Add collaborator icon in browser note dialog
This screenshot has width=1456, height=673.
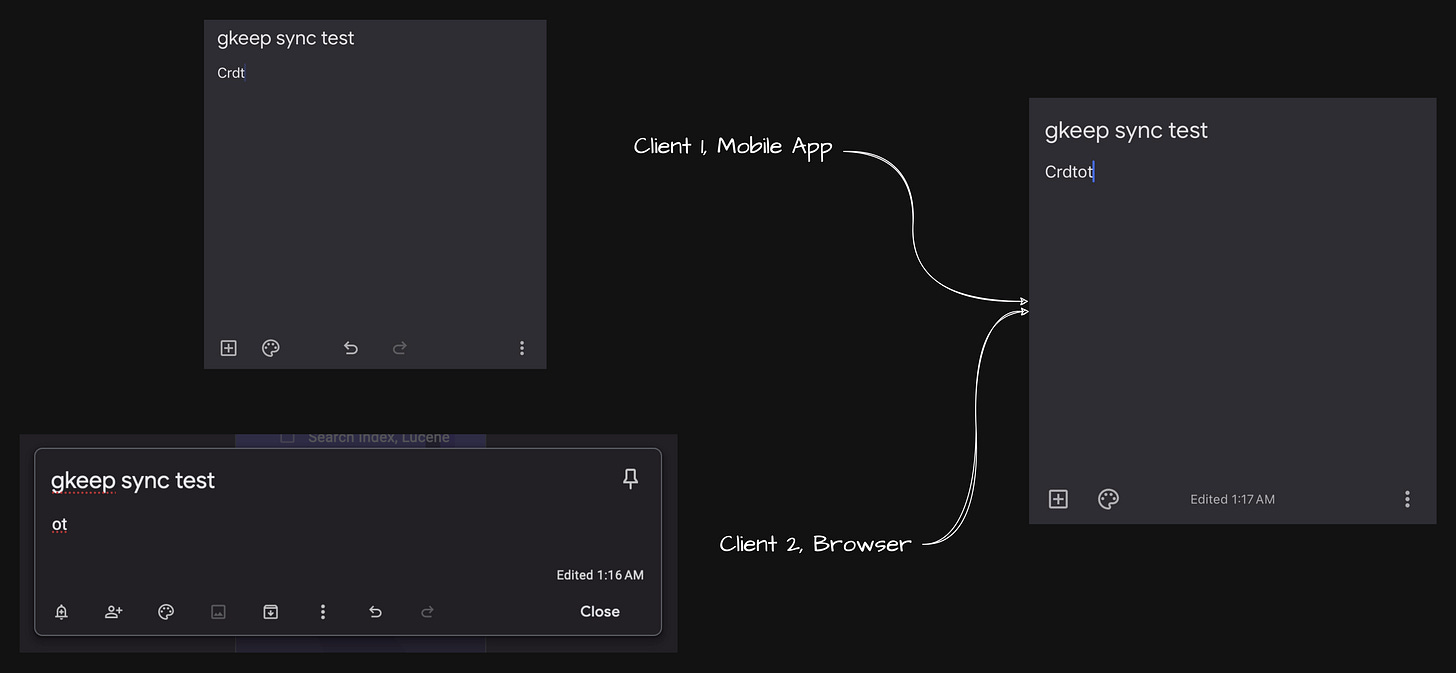pyautogui.click(x=114, y=612)
